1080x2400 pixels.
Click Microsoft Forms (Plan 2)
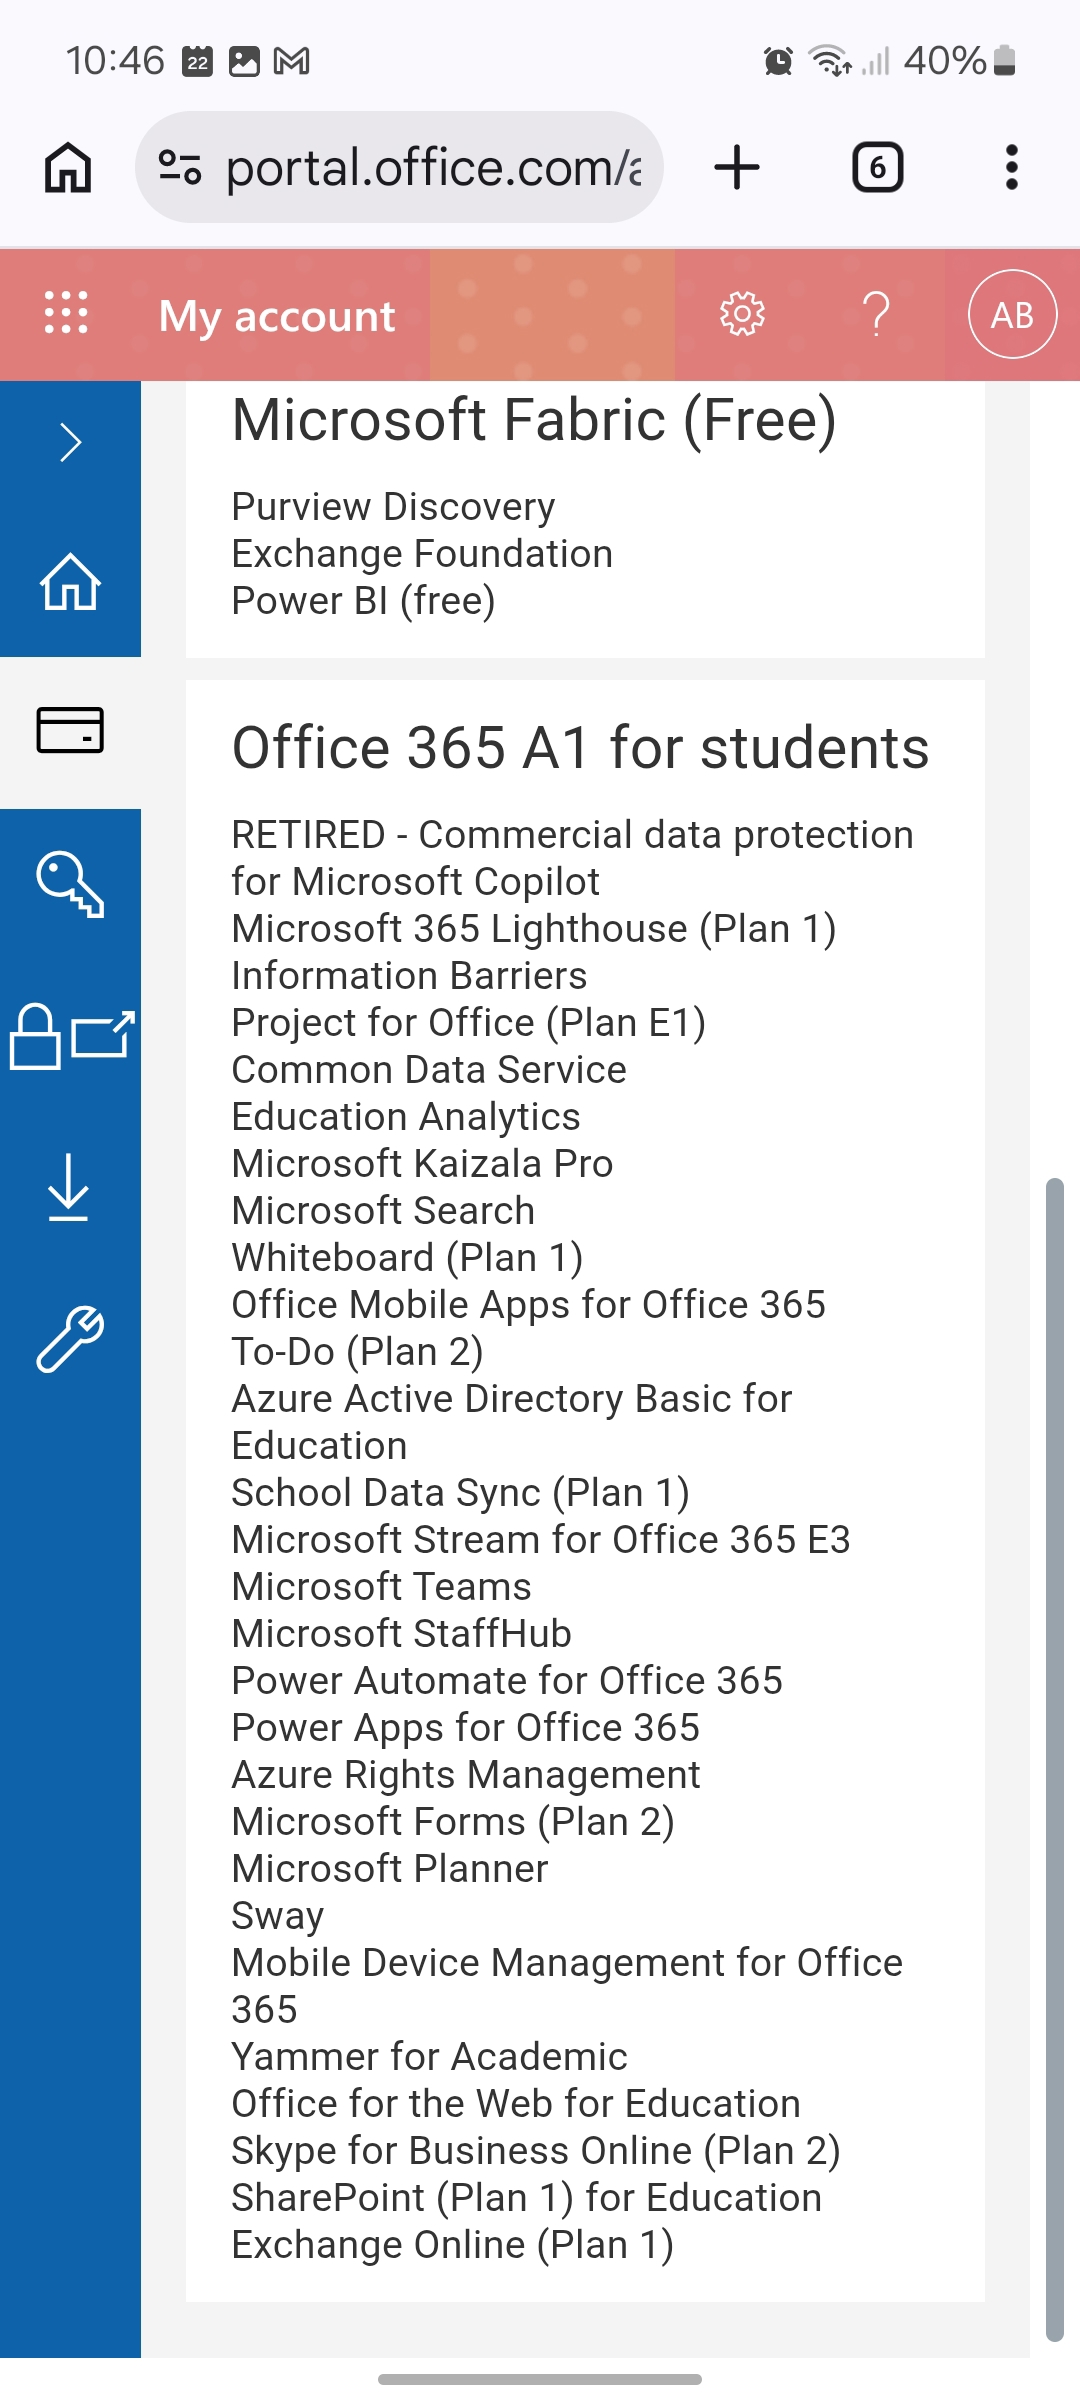[453, 1822]
